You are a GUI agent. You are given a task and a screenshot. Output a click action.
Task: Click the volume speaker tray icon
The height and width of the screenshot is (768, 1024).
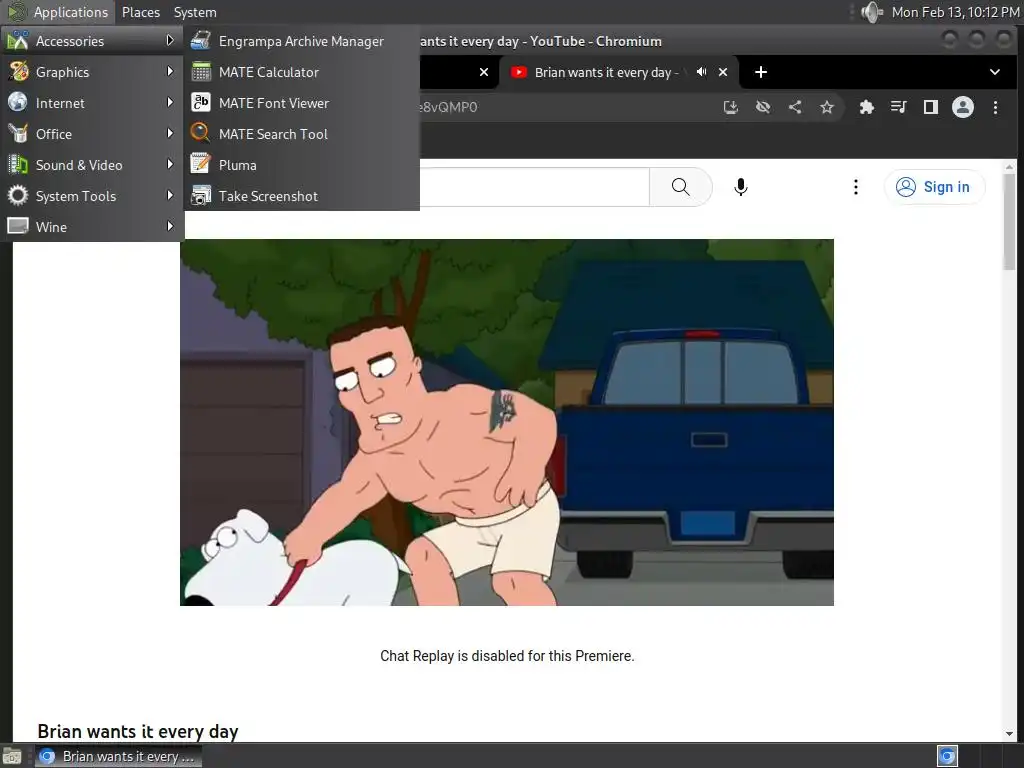coord(871,12)
